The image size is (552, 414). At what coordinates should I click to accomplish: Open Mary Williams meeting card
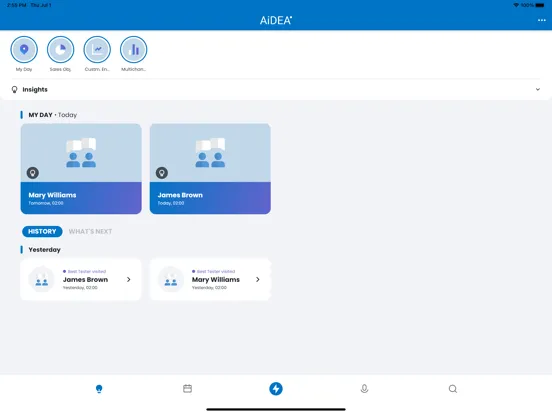pos(81,169)
